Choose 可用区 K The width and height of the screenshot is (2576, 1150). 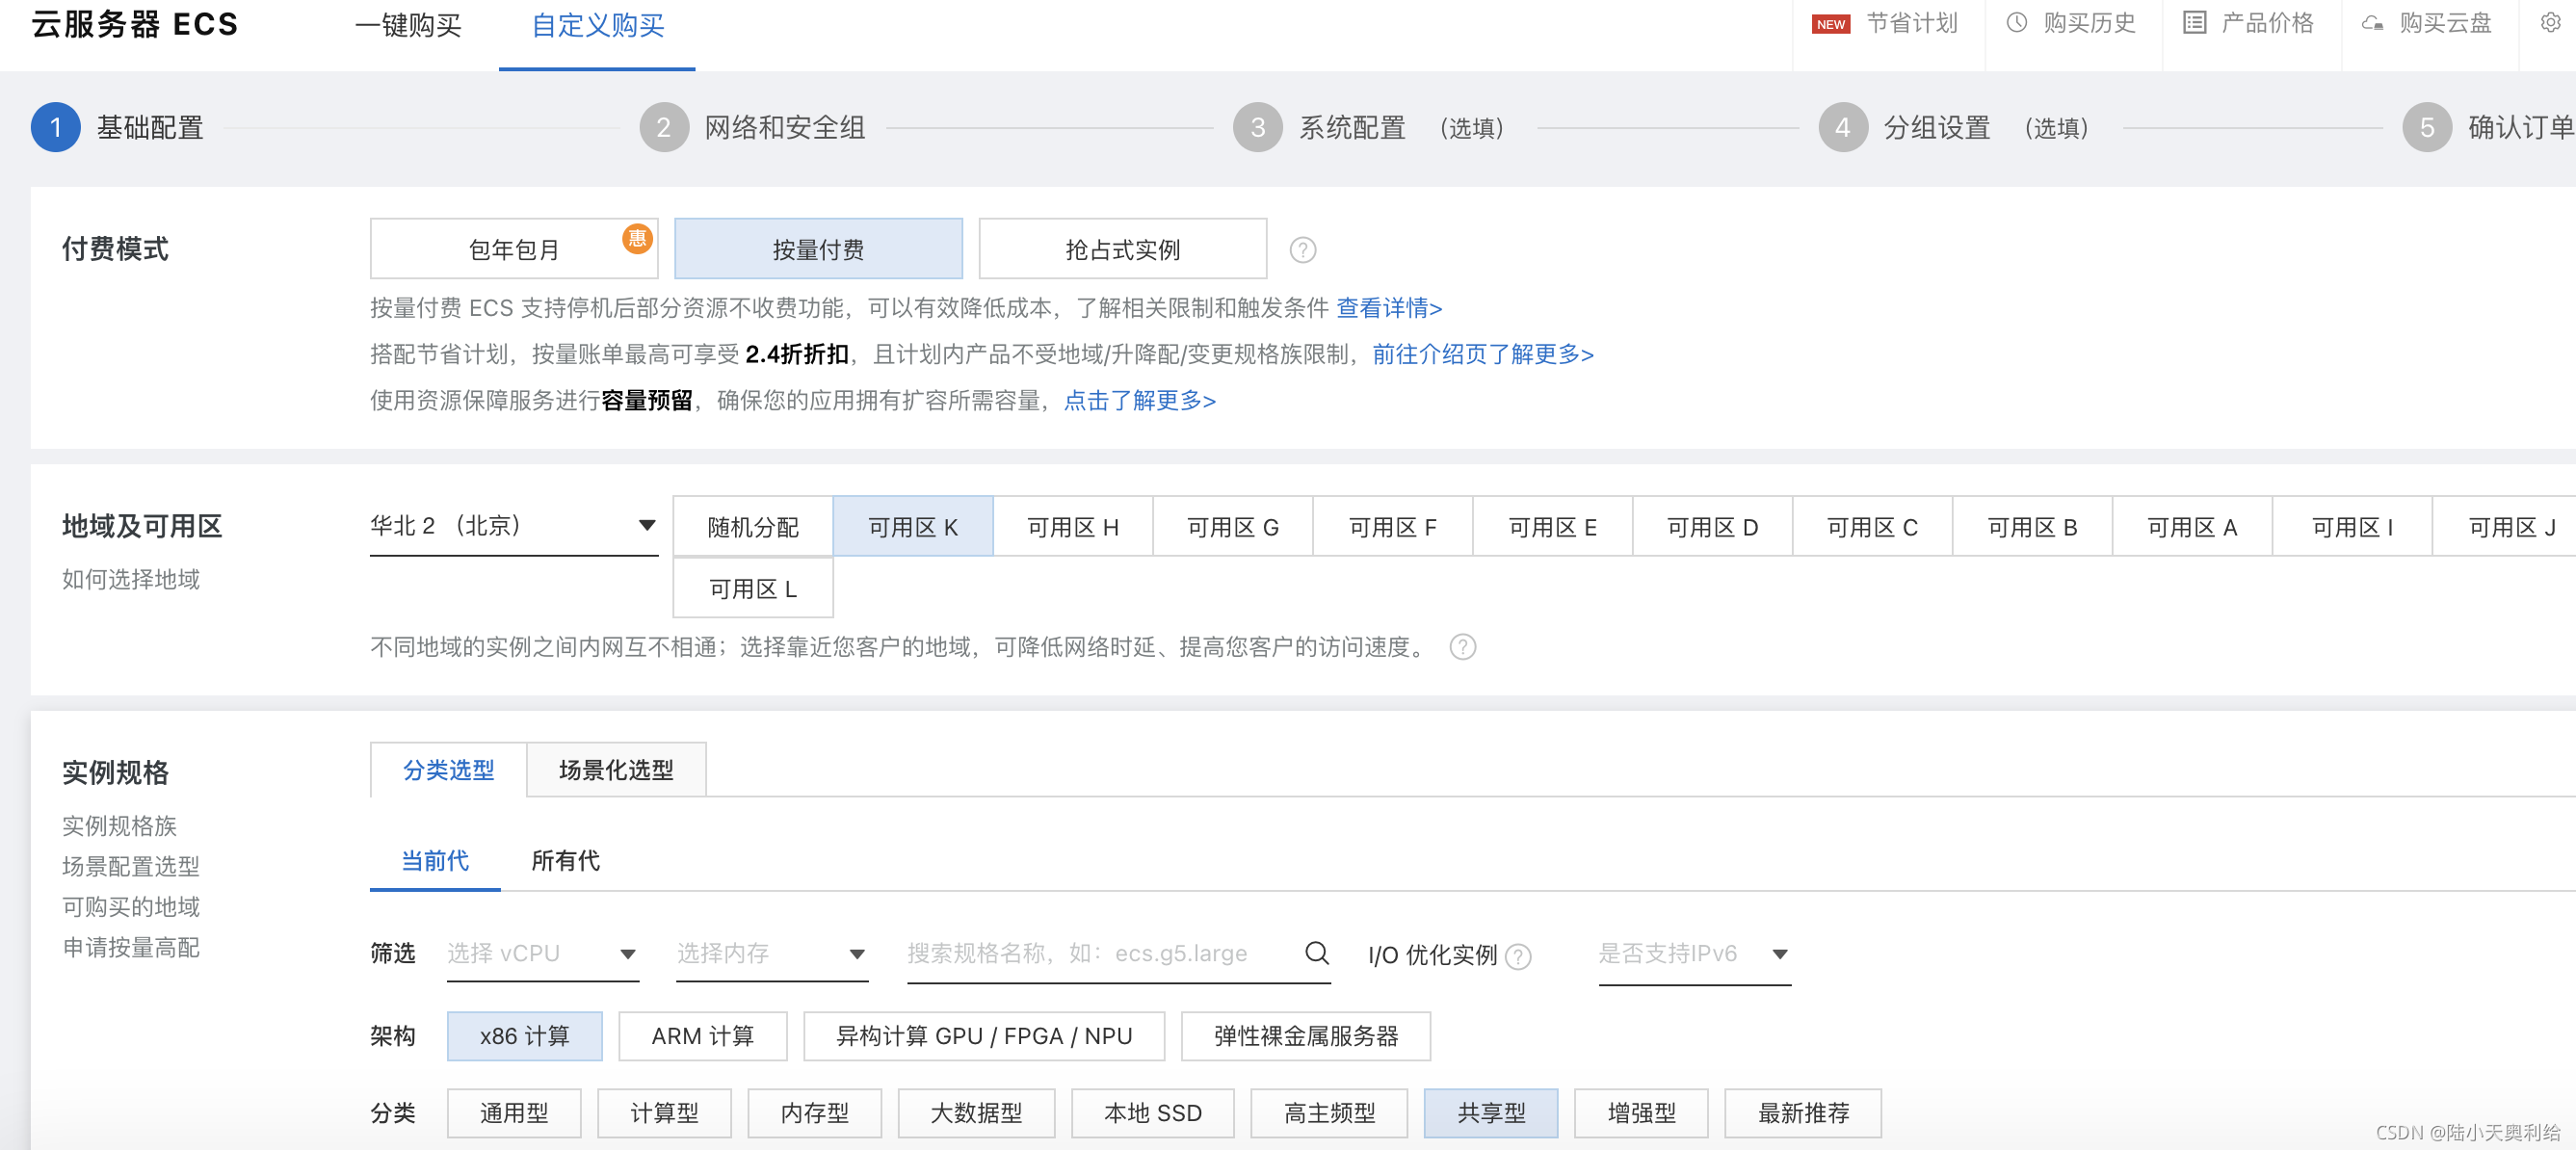pyautogui.click(x=913, y=527)
